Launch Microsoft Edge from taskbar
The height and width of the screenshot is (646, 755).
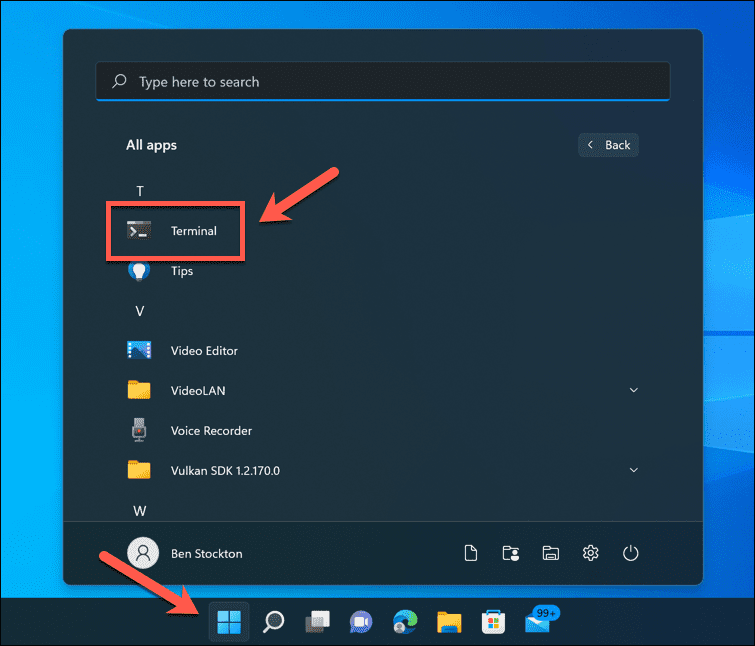(405, 621)
